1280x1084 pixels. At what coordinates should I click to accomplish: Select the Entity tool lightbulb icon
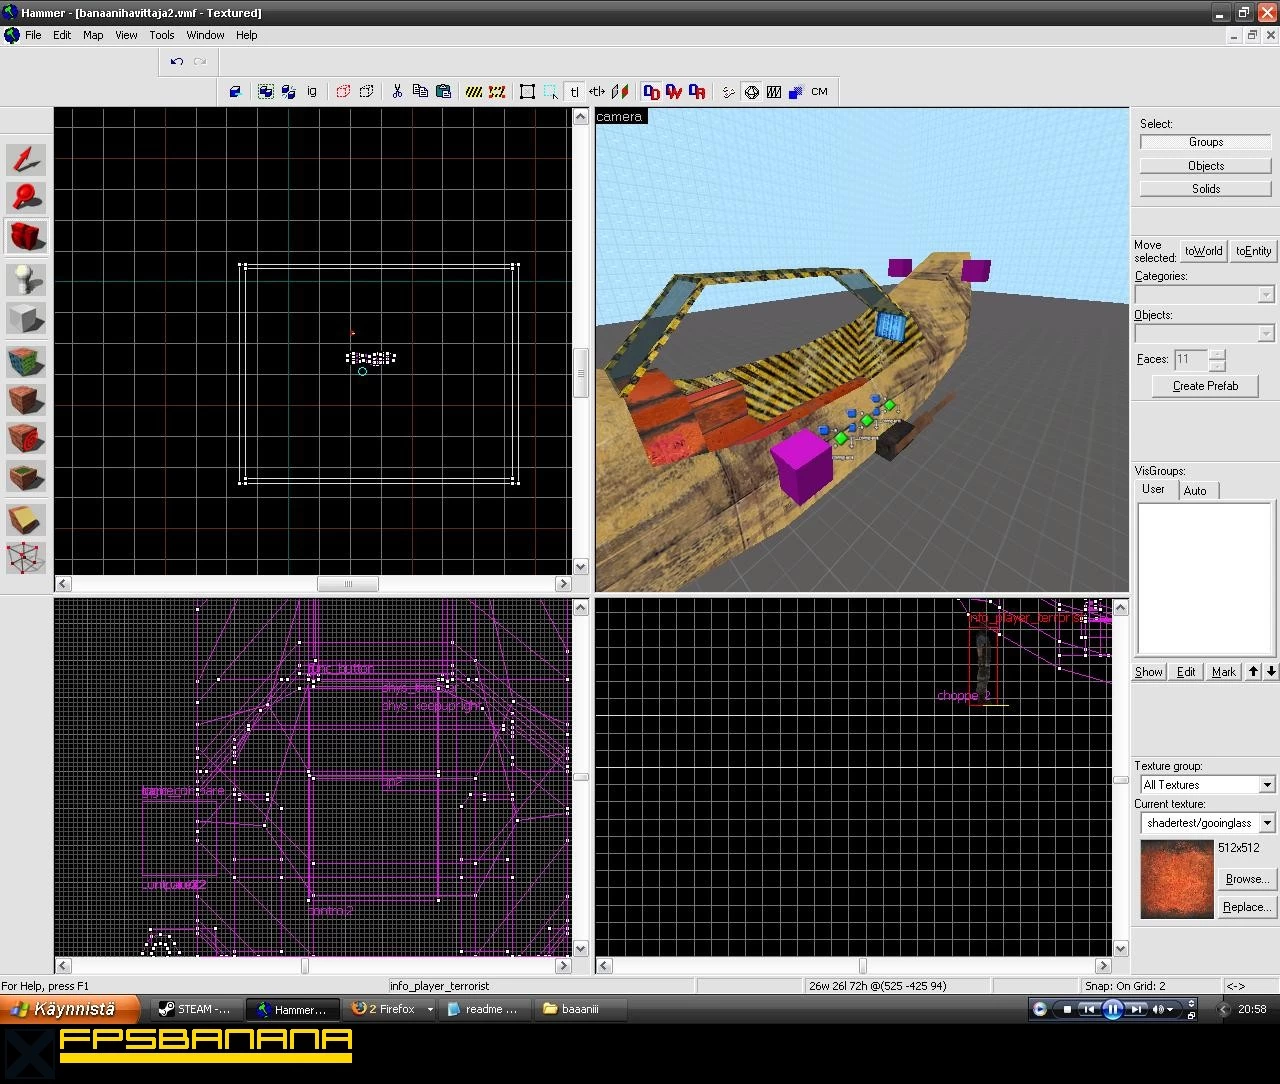point(26,279)
